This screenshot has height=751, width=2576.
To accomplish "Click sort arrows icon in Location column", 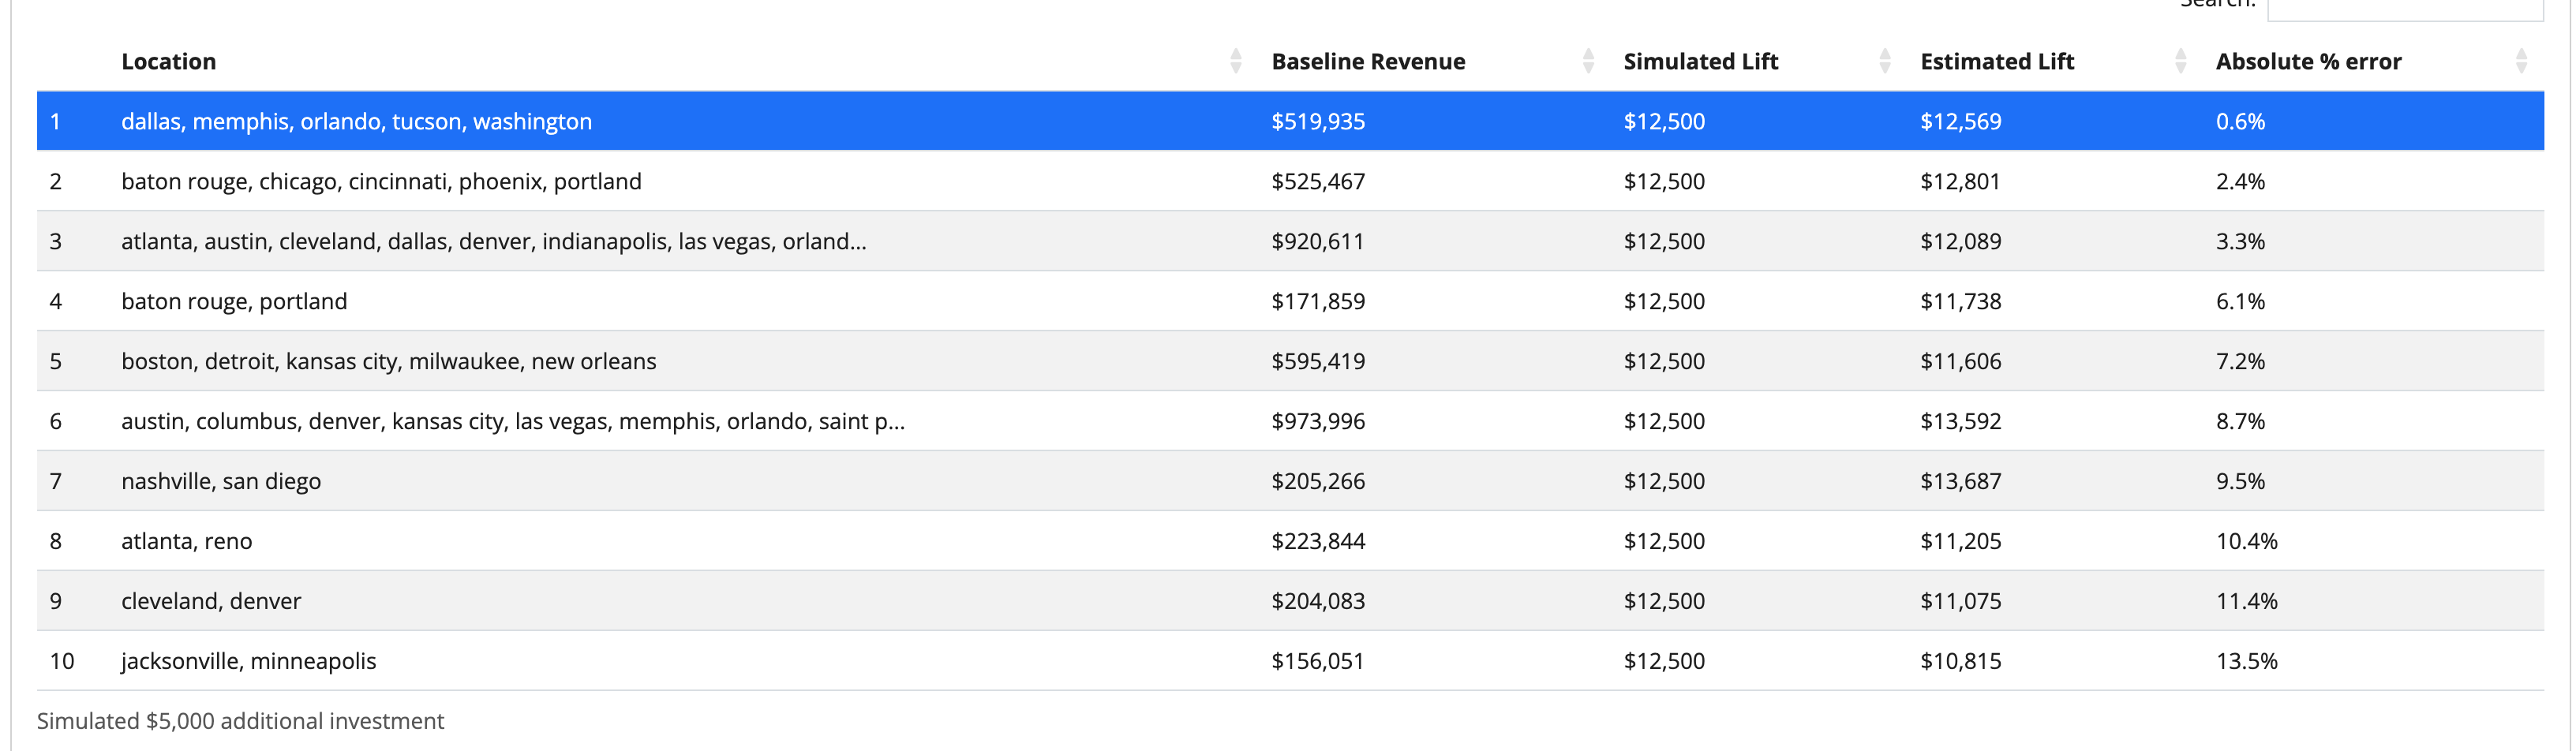I will [x=1235, y=61].
